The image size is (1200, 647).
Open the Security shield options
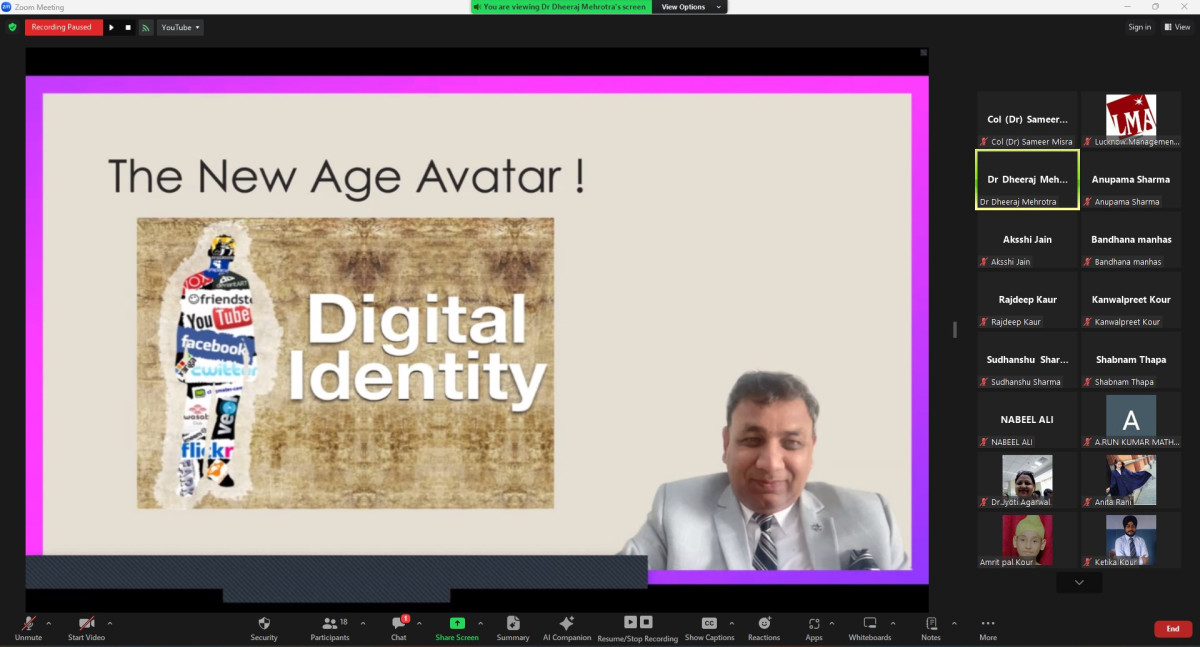point(264,628)
